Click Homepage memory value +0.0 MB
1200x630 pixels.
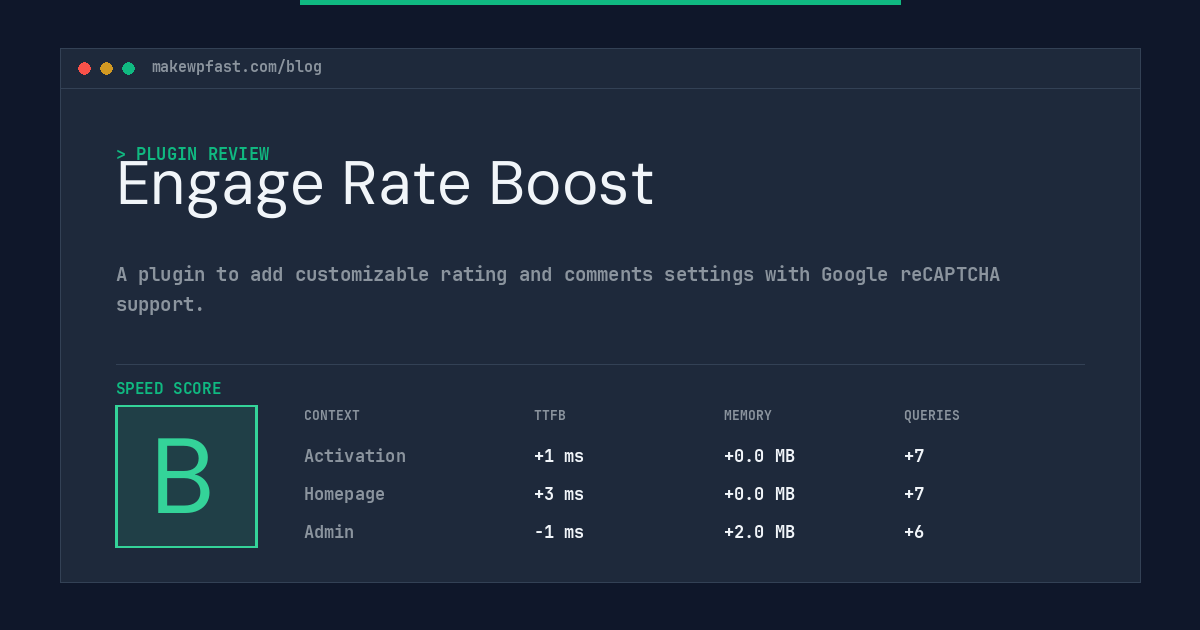point(759,494)
